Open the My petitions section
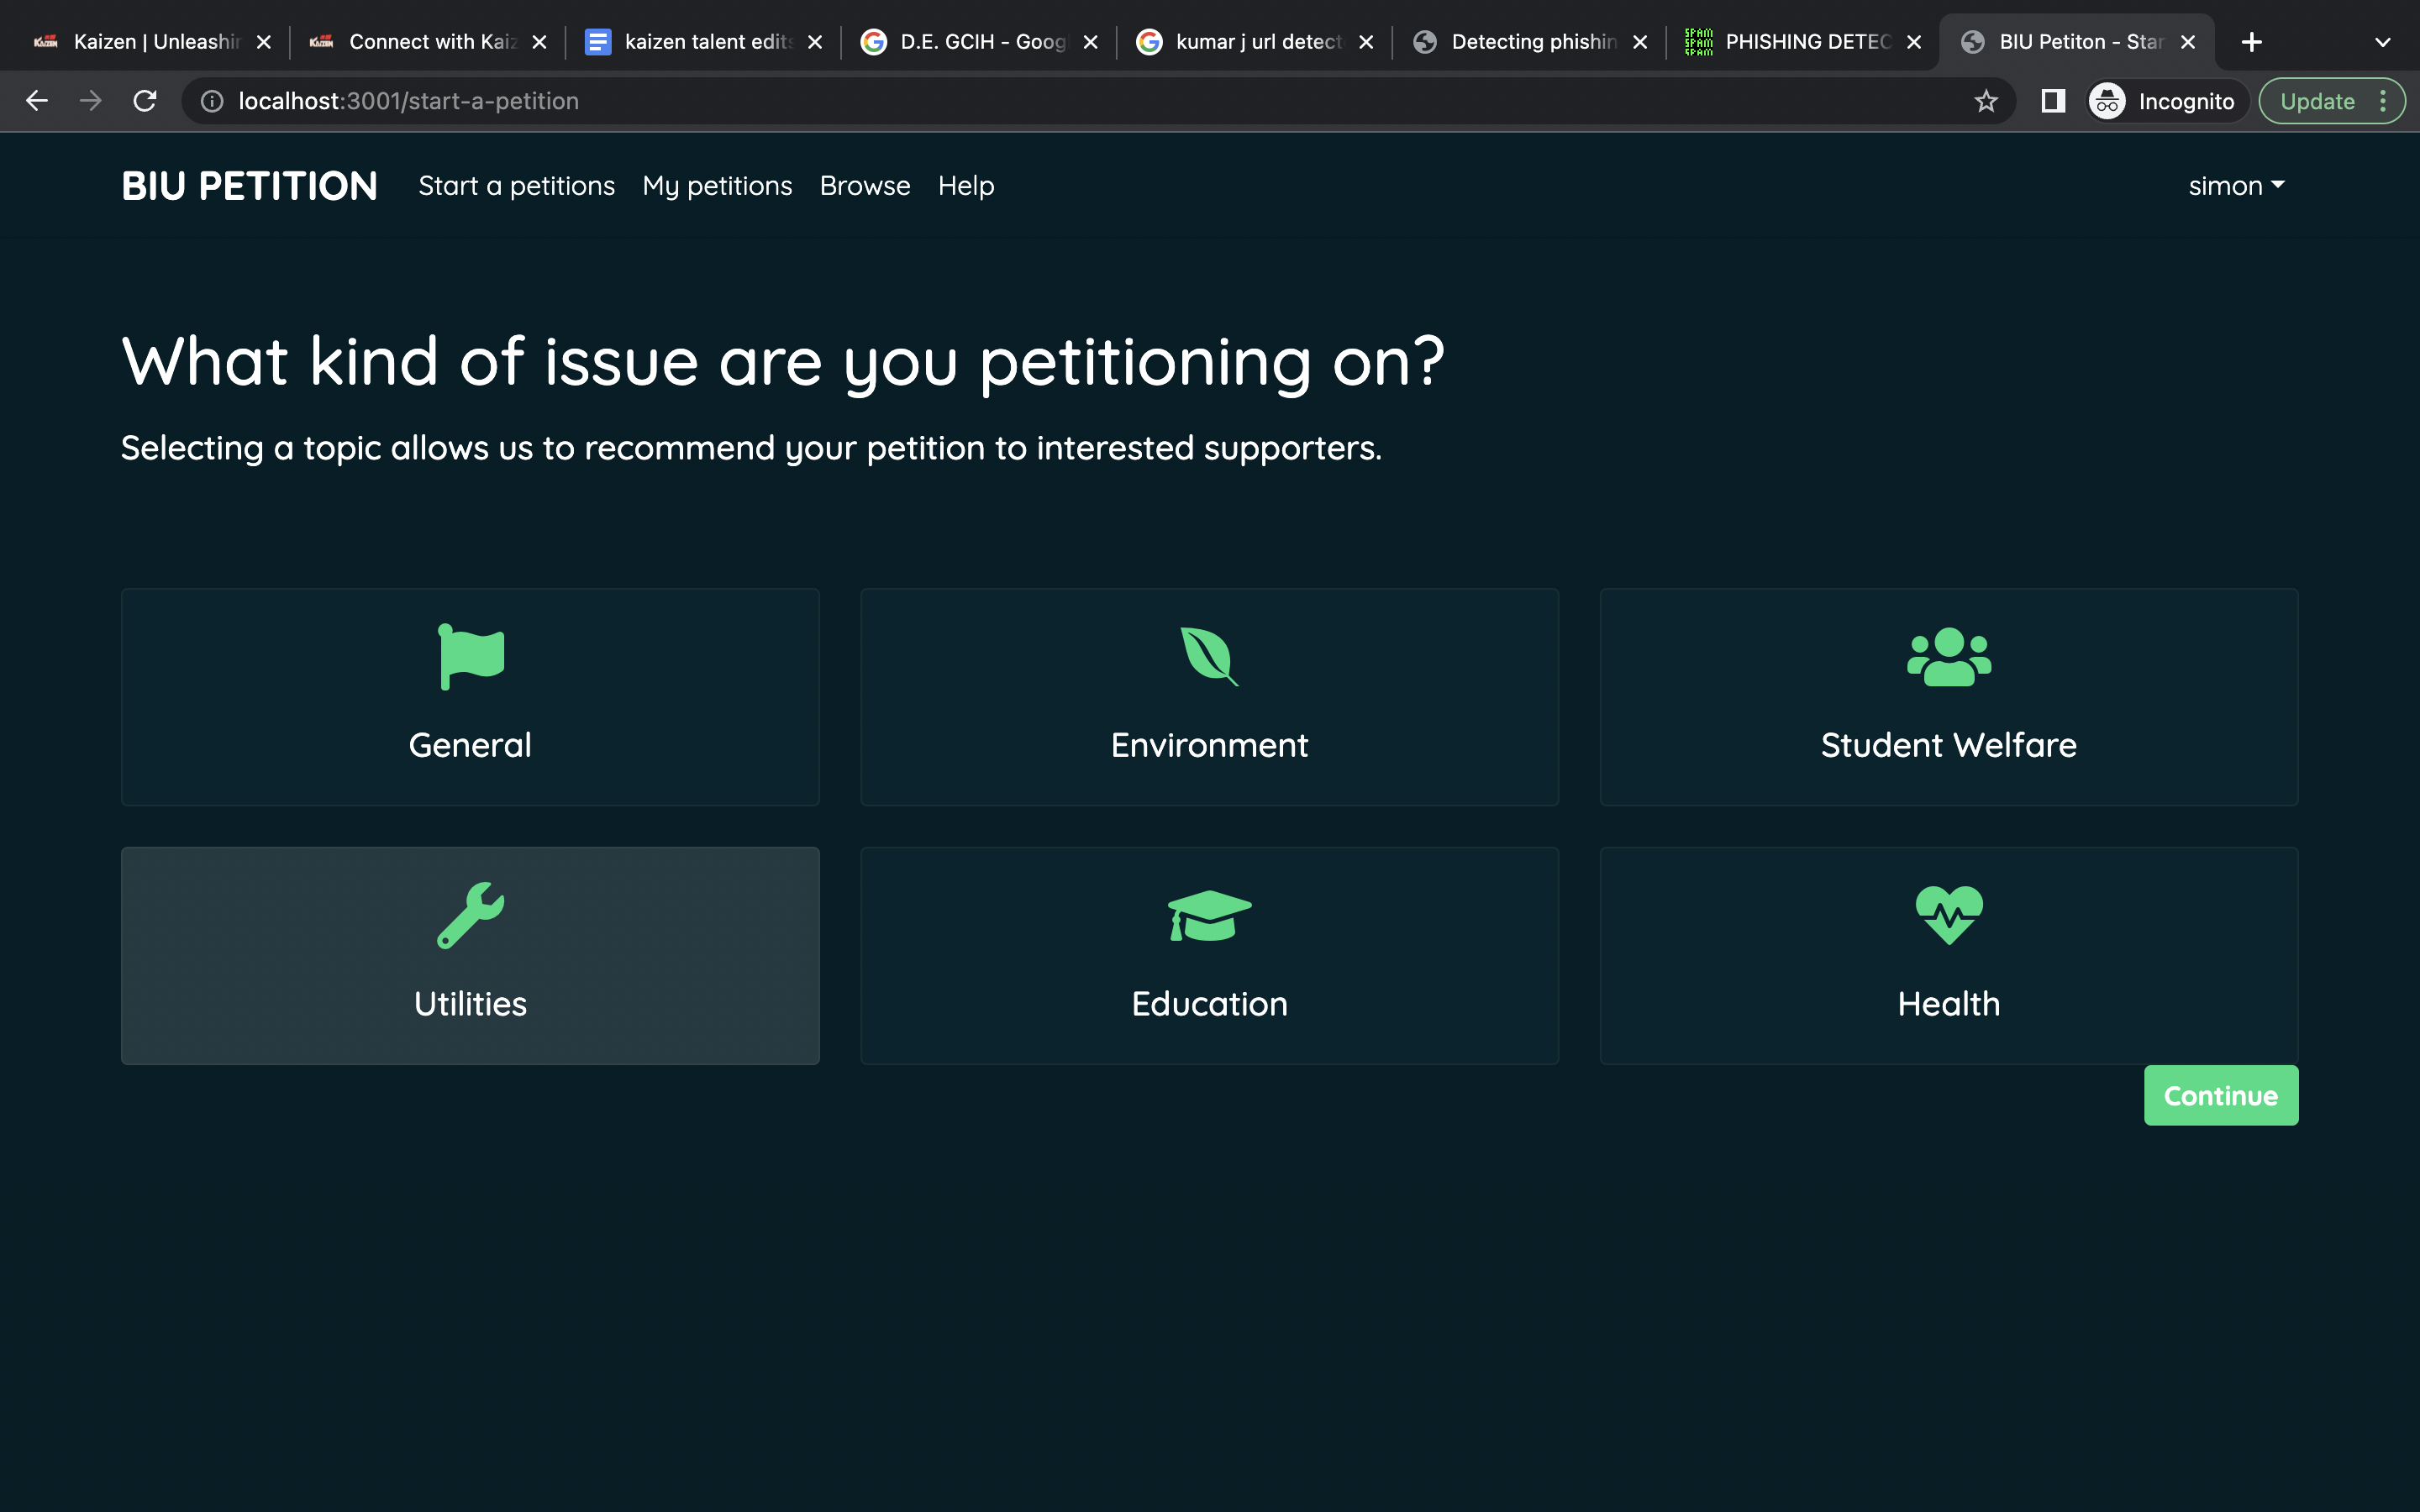2420x1512 pixels. click(716, 186)
